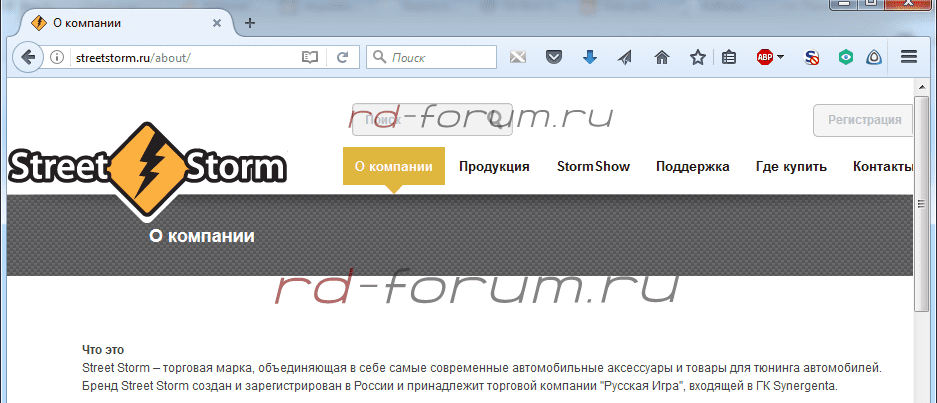Viewport: 937px width, 403px height.
Task: Open site information icon in address bar
Action: pos(57,57)
